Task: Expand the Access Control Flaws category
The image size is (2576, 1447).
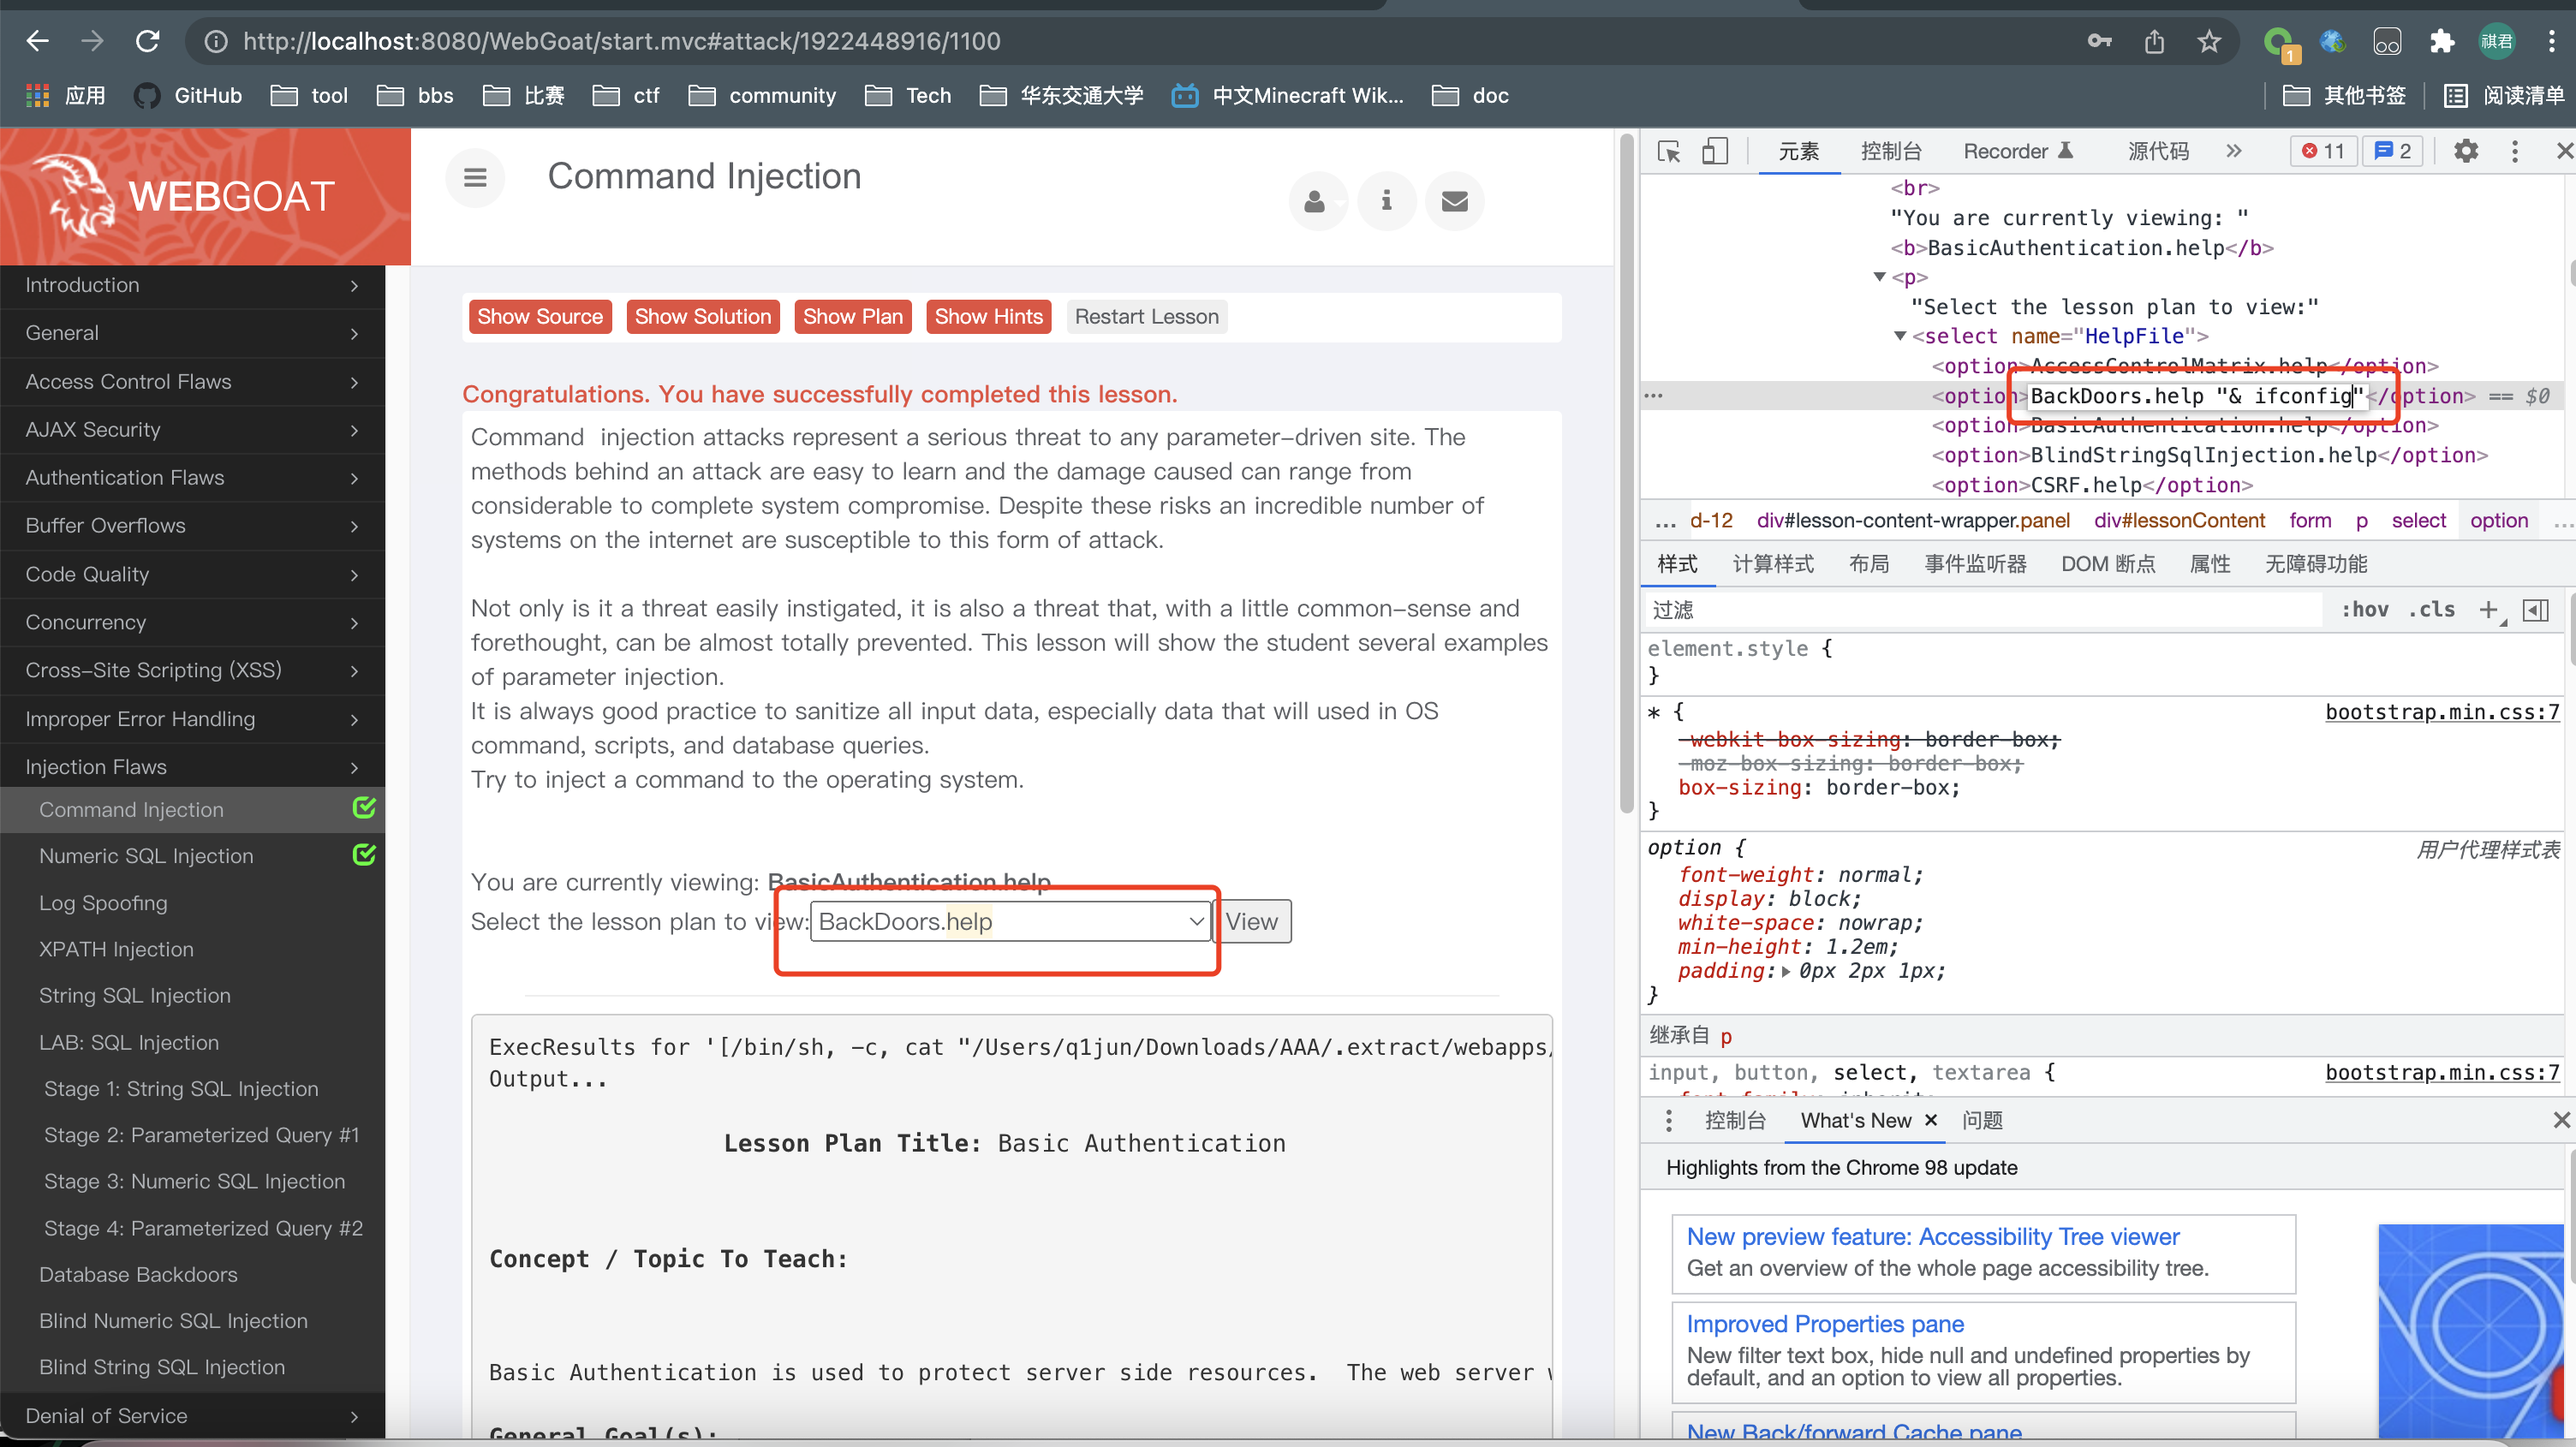Action: click(x=192, y=381)
